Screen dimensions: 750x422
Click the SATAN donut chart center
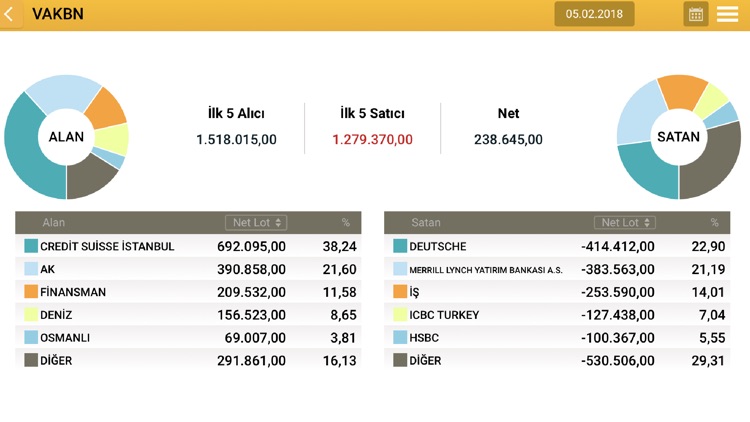click(678, 137)
